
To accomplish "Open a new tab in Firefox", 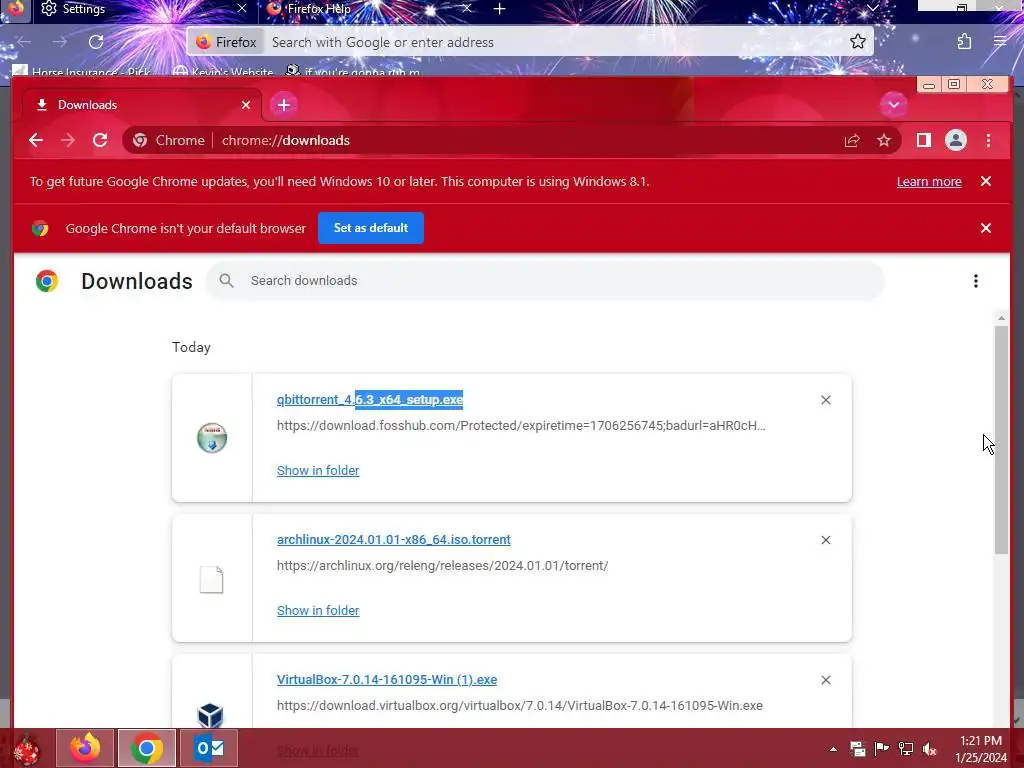I will [500, 9].
